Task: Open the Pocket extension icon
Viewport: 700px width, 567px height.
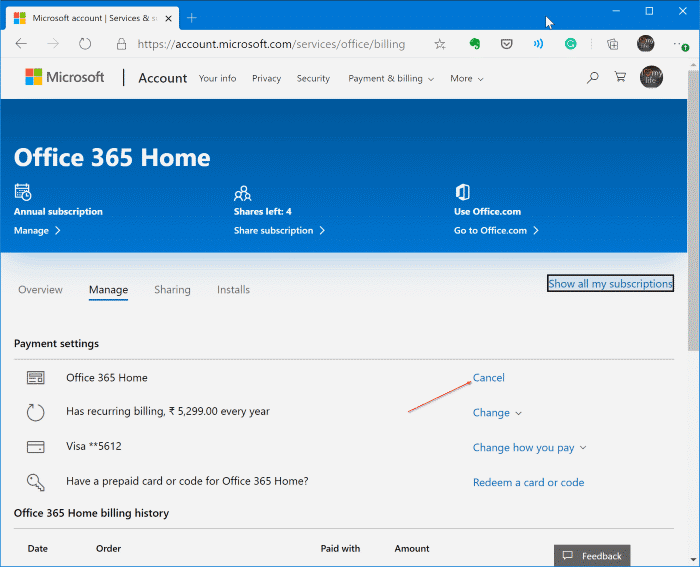Action: coord(506,44)
